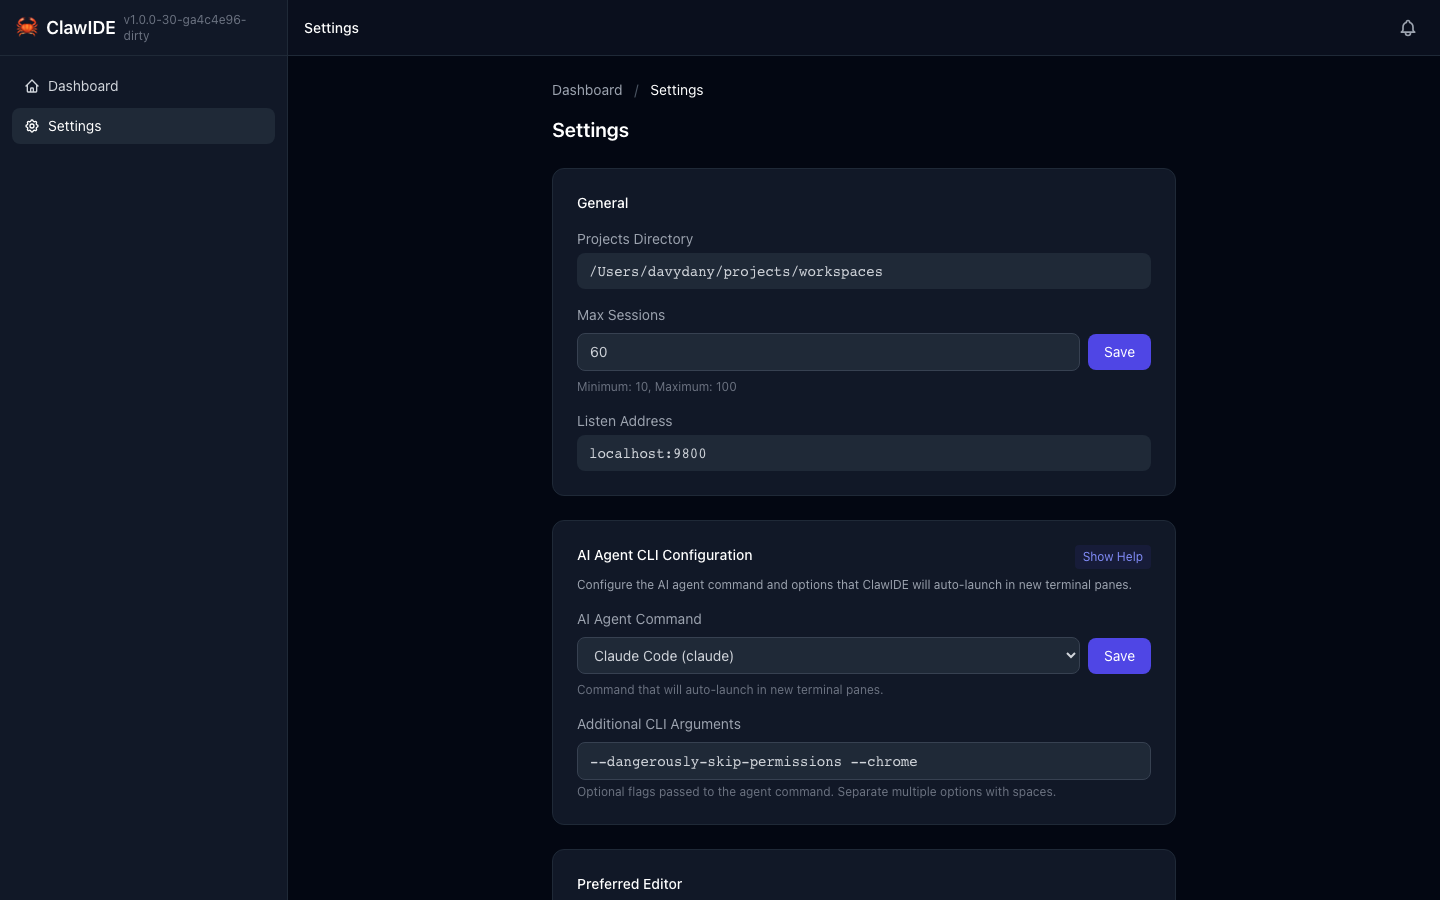This screenshot has height=900, width=1440.
Task: Click the Listen Address field
Action: coord(864,453)
